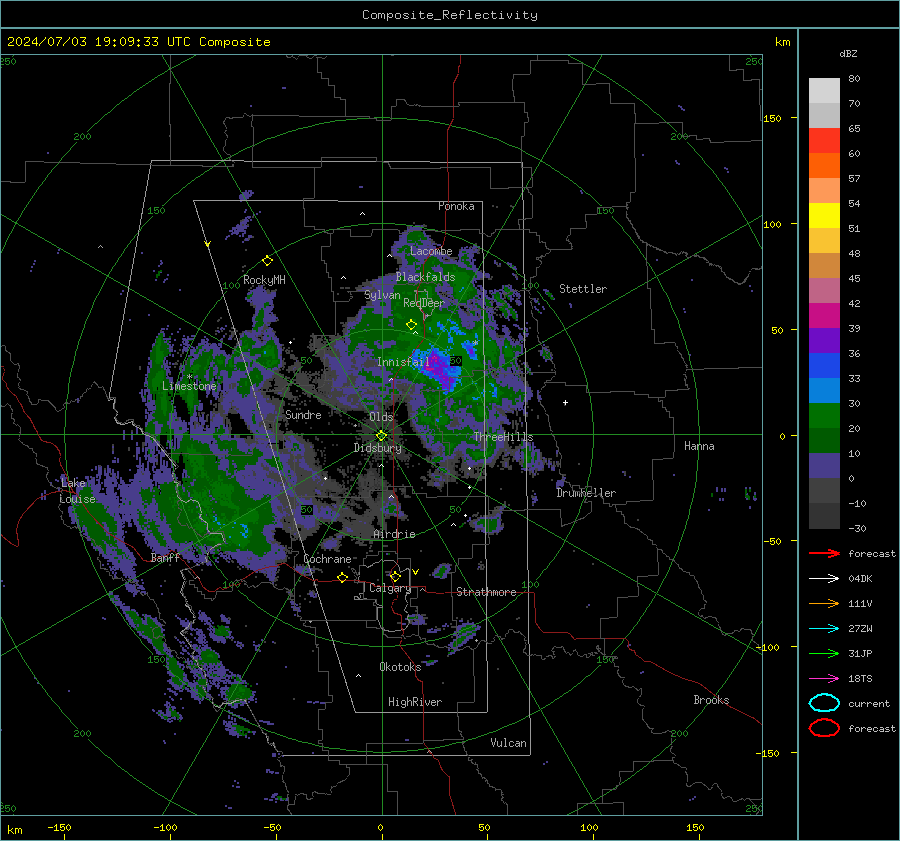
Task: Click the Airdrie city label
Action: [x=394, y=534]
